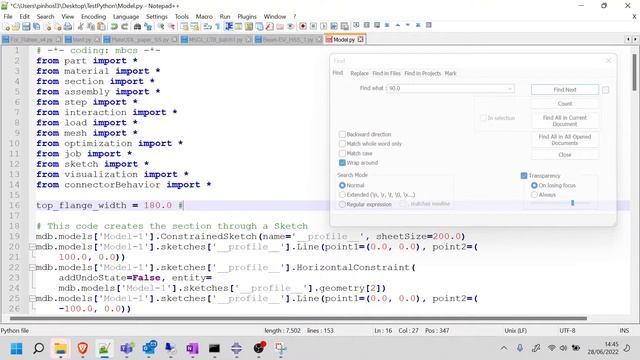
Task: Redo the edit using the Redo icon
Action: point(124,27)
